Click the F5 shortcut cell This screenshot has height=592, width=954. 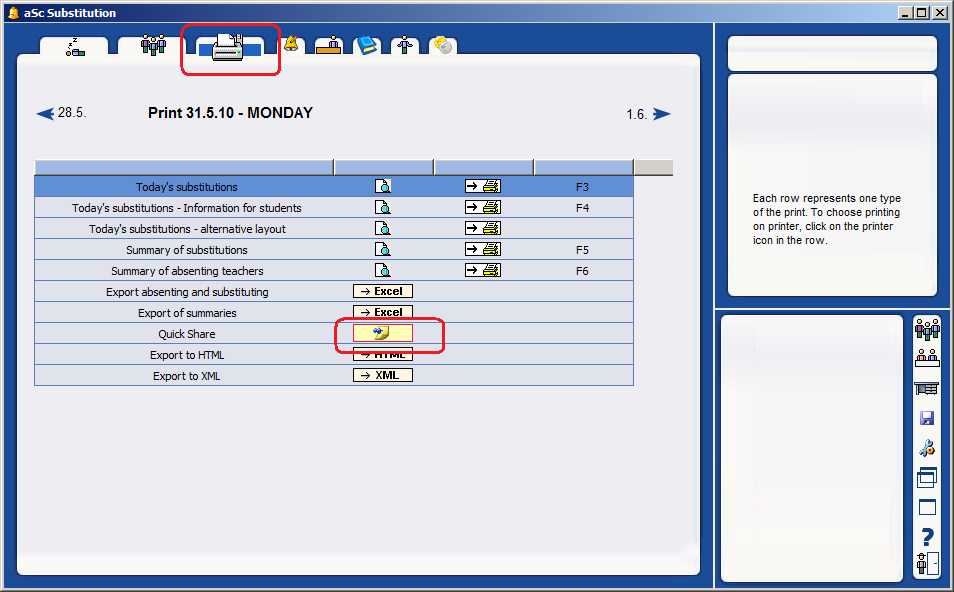pos(582,250)
